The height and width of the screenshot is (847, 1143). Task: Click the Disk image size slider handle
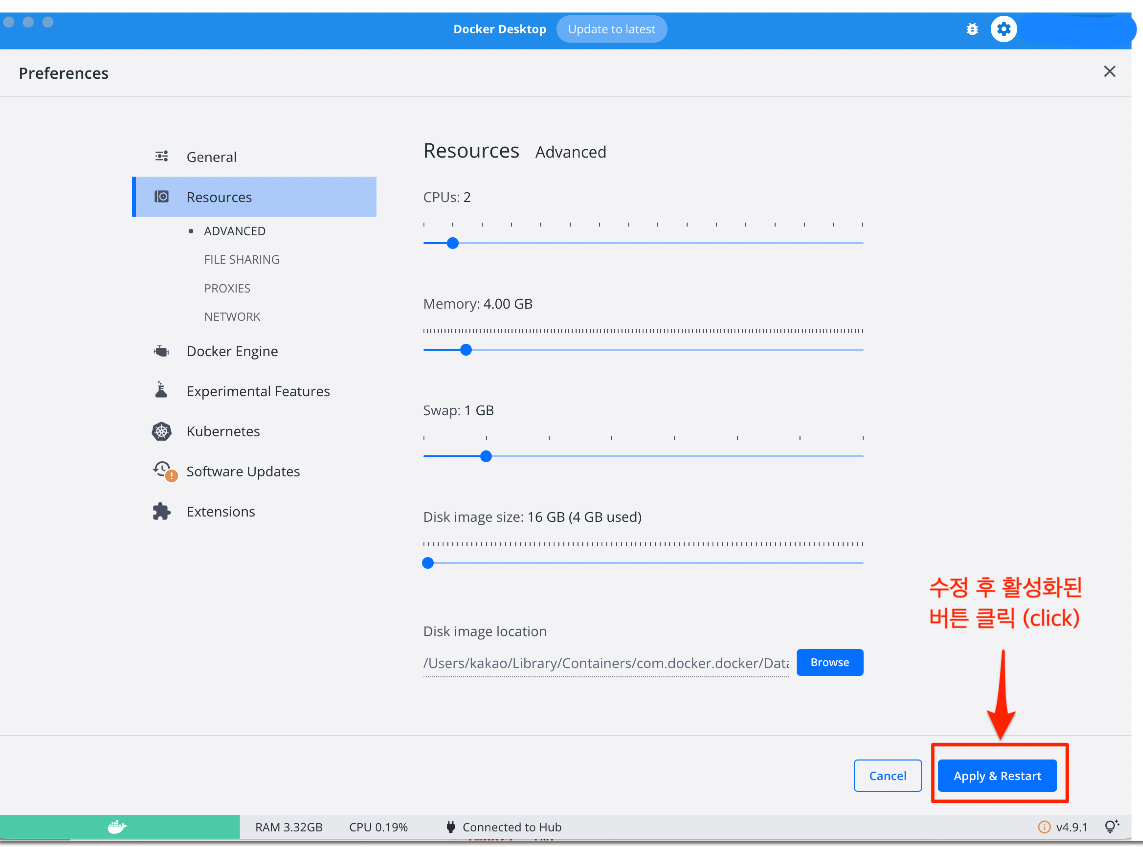(x=429, y=563)
